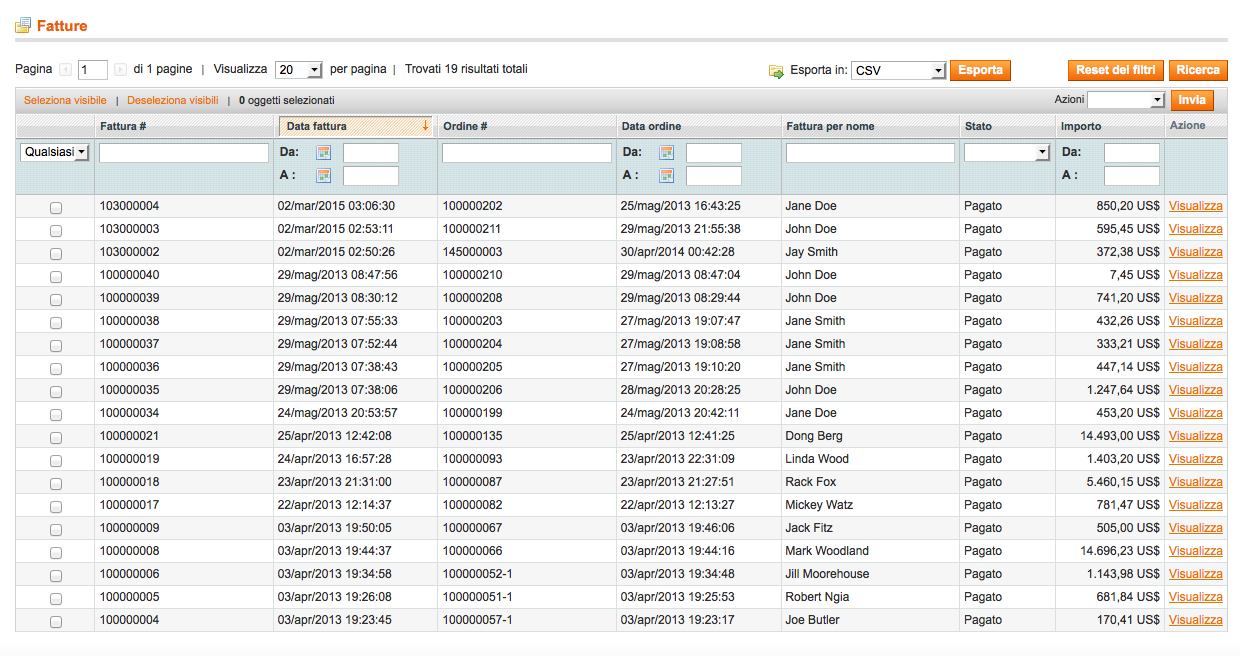The height and width of the screenshot is (656, 1240).
Task: Open the 'Qualsiasi' selection filter dropdown
Action: point(55,152)
